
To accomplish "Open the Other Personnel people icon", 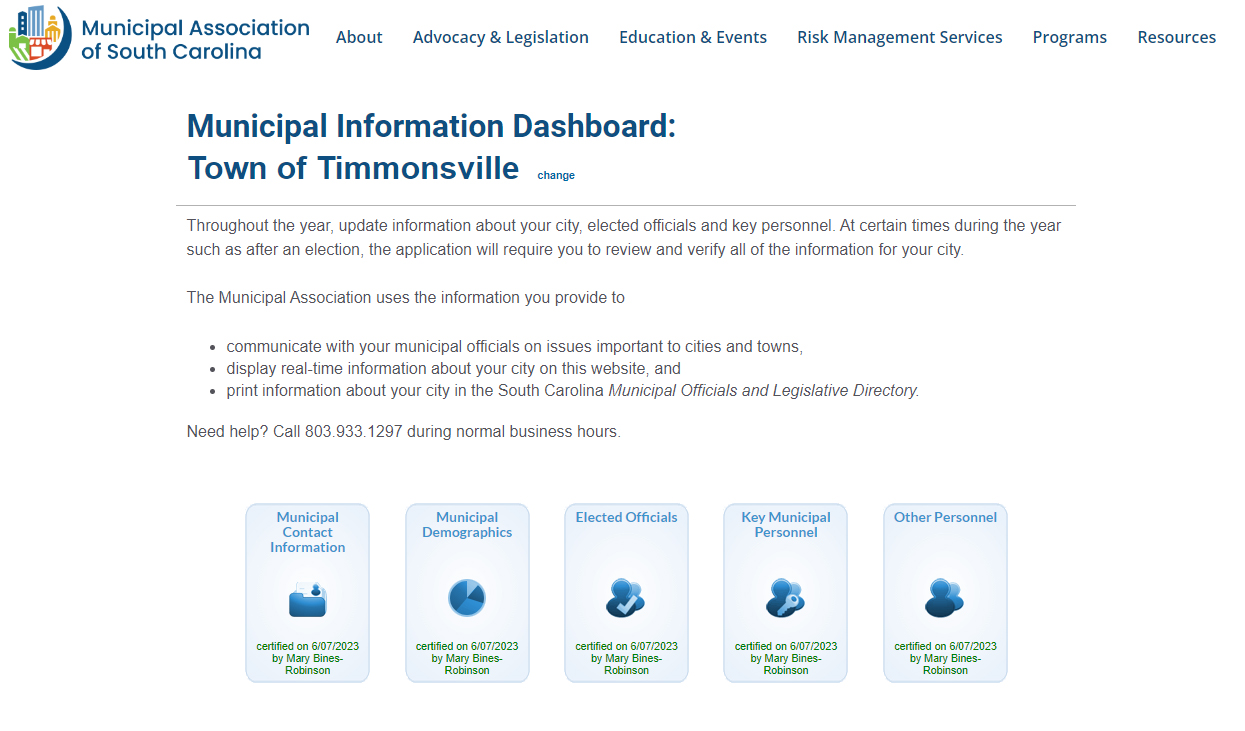I will (x=945, y=598).
